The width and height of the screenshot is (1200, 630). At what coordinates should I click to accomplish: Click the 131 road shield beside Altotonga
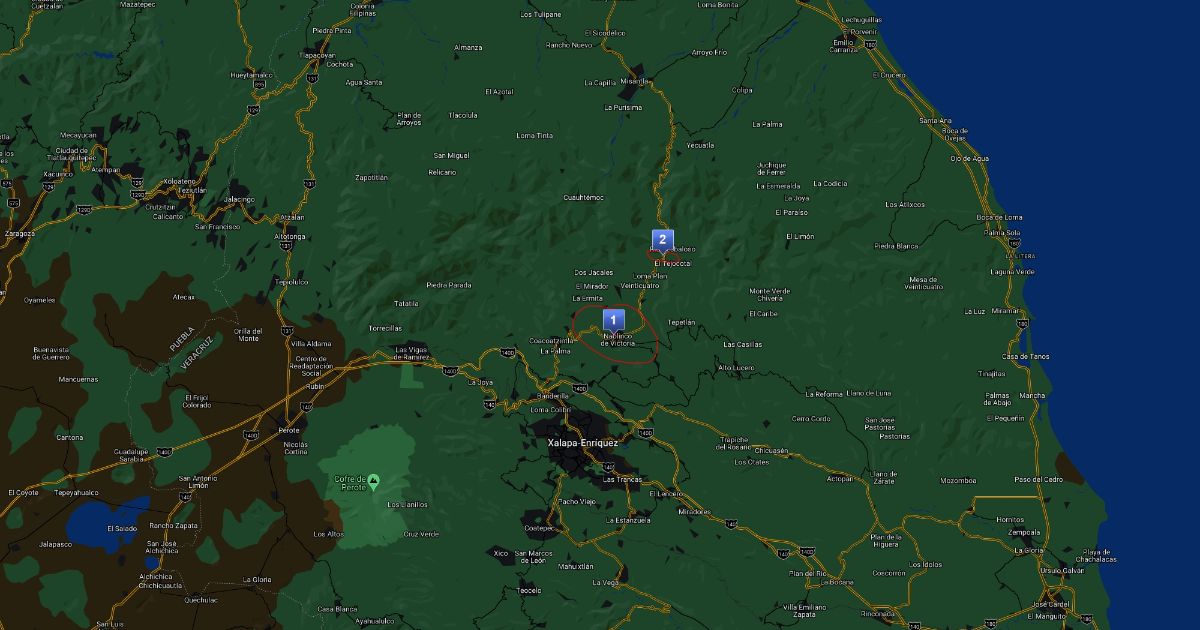click(x=287, y=245)
